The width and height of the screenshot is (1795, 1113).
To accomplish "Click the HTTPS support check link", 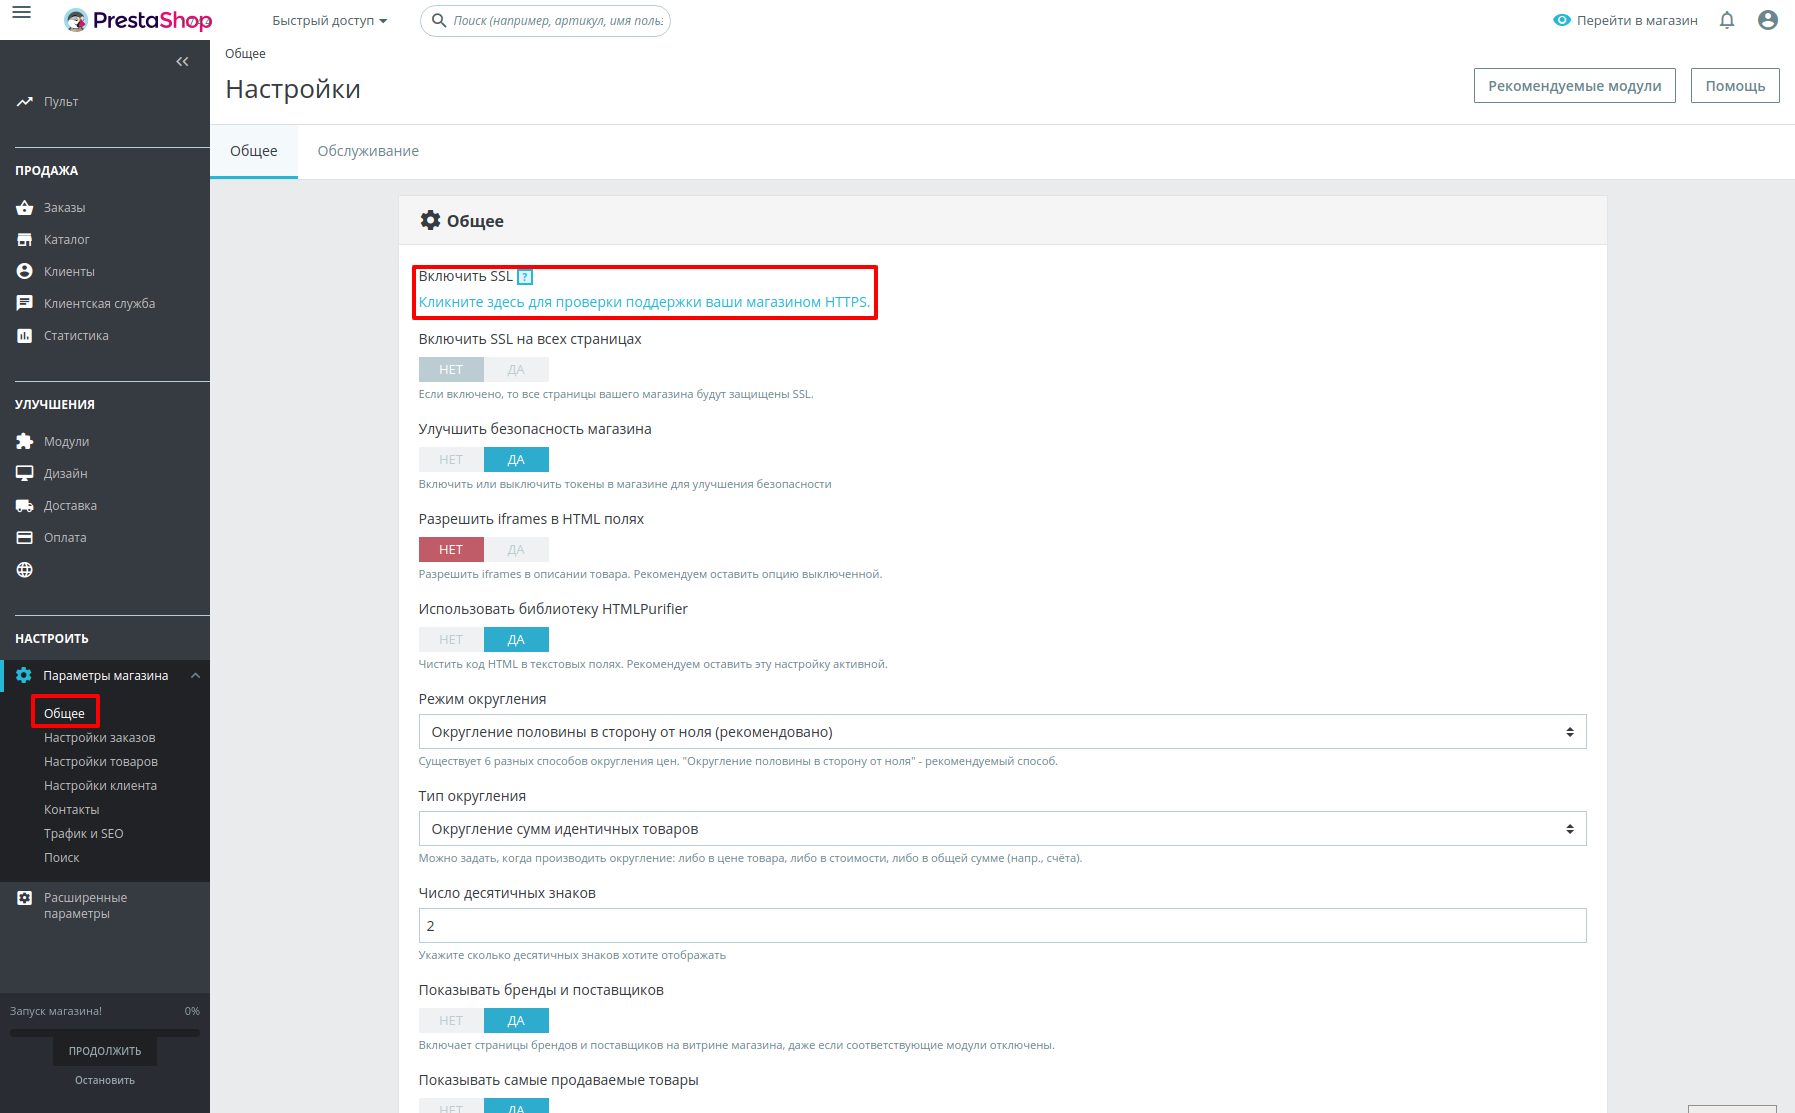I will tap(644, 299).
